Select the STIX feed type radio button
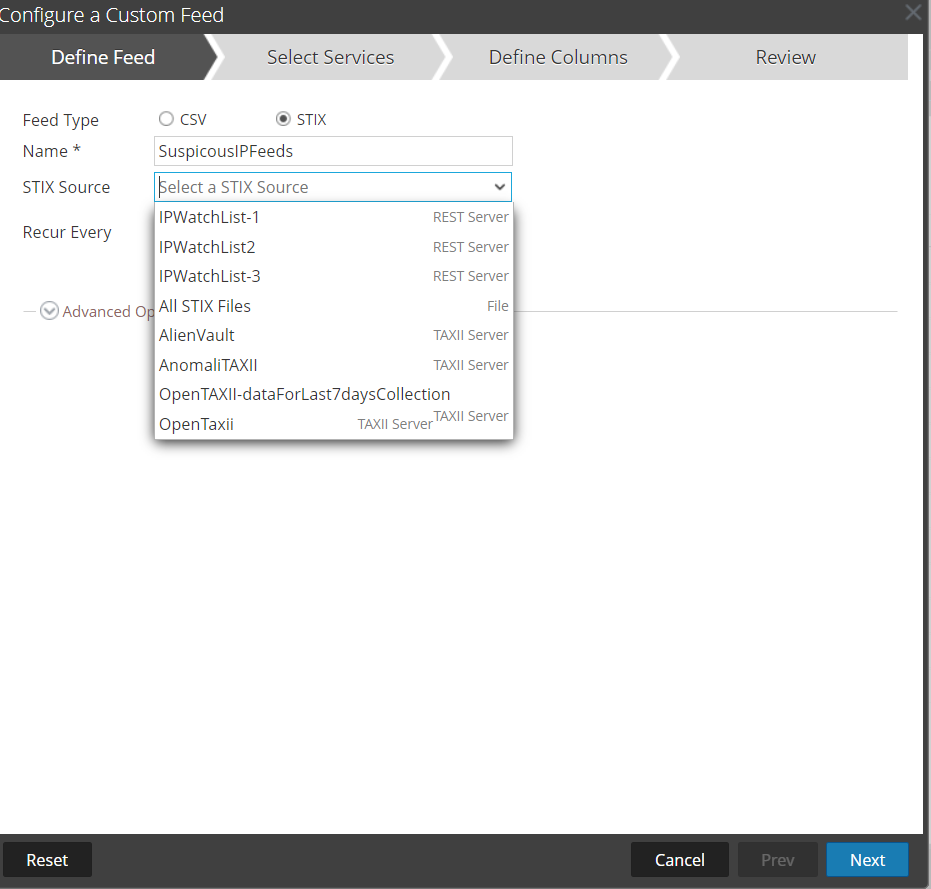The image size is (931, 889). pyautogui.click(x=283, y=119)
